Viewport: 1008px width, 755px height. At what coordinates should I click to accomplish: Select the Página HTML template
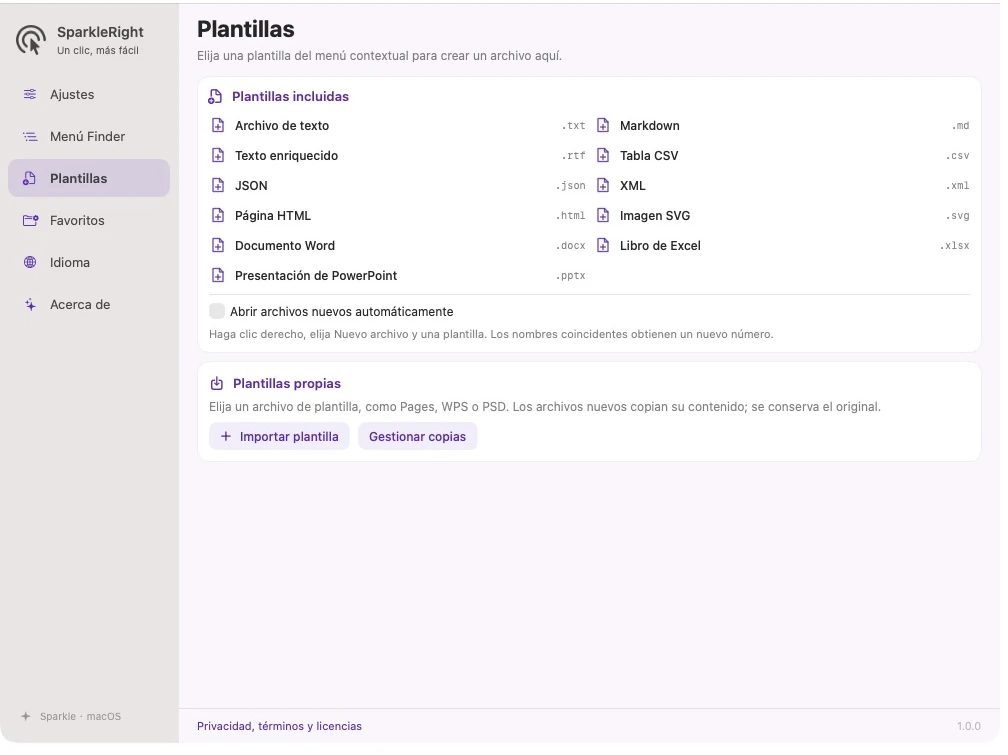[399, 215]
